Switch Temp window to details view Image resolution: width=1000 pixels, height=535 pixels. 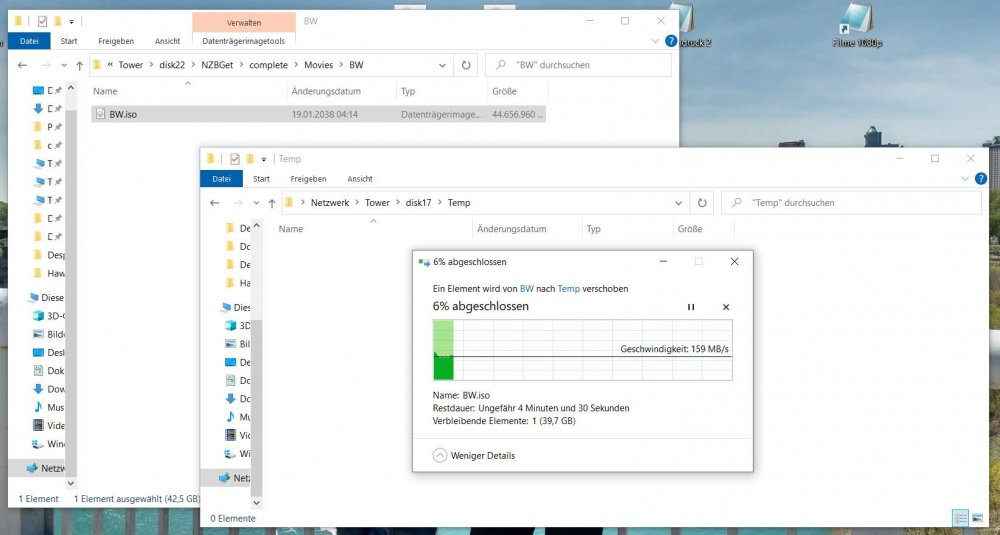(x=960, y=518)
